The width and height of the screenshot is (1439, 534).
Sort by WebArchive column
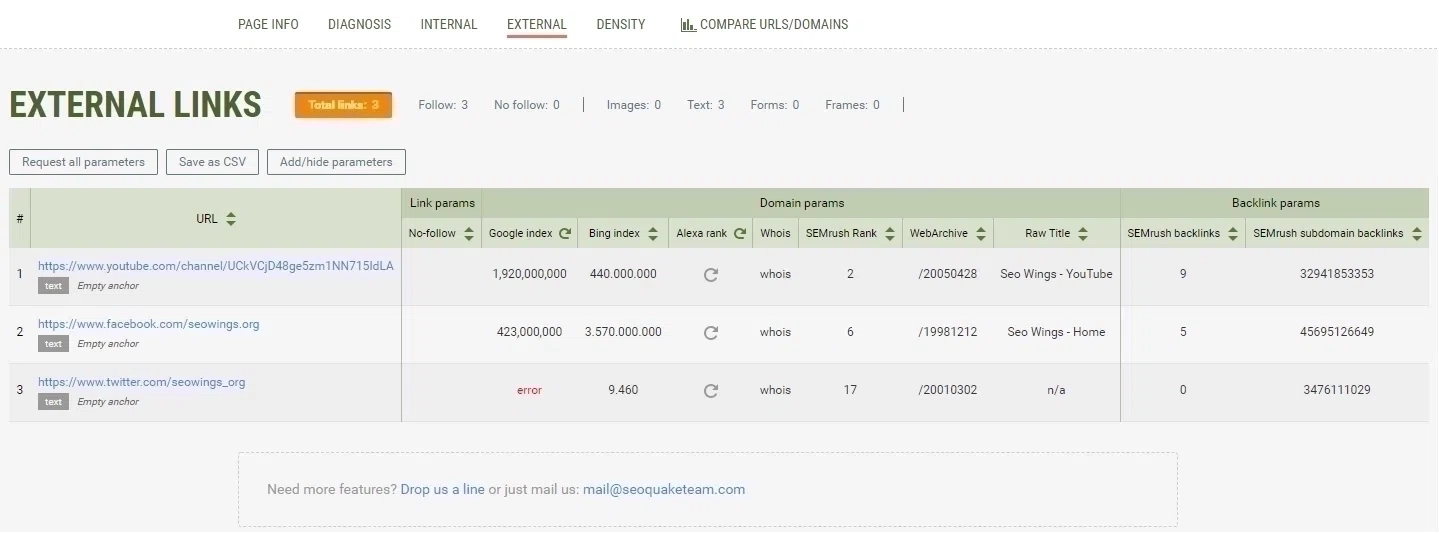981,234
